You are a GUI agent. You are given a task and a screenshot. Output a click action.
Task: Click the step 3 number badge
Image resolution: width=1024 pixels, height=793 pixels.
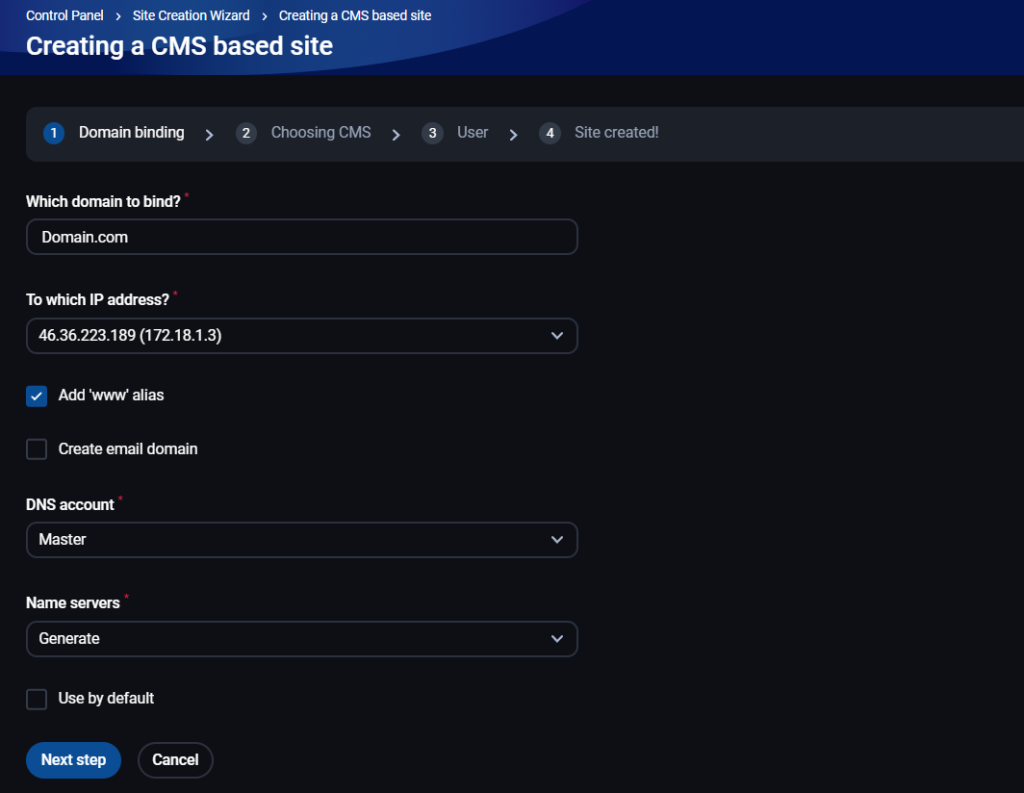[432, 133]
